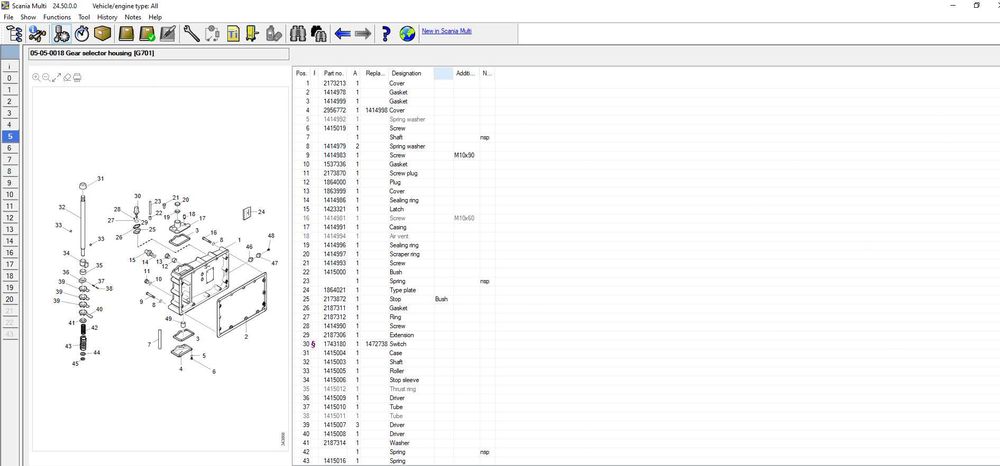This screenshot has height=466, width=1000.
Task: Select the Screw plug row
Action: tap(393, 173)
